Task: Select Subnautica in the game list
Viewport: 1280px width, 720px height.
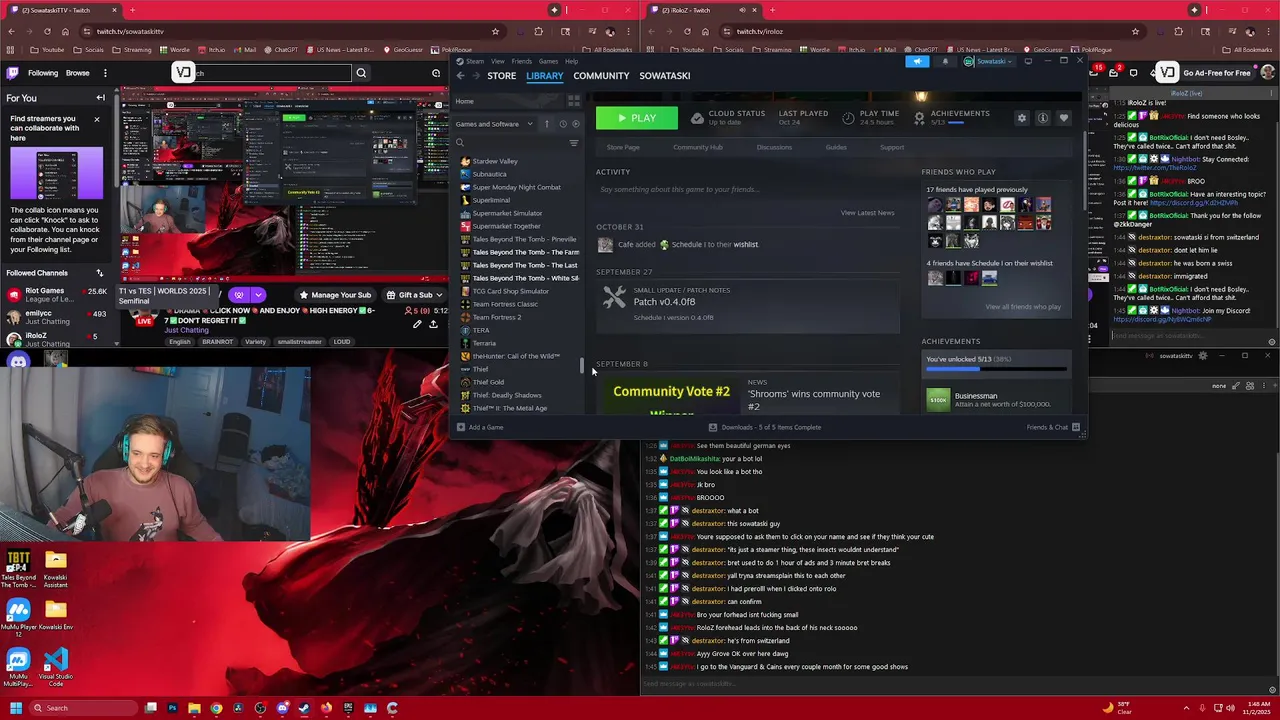Action: (489, 174)
